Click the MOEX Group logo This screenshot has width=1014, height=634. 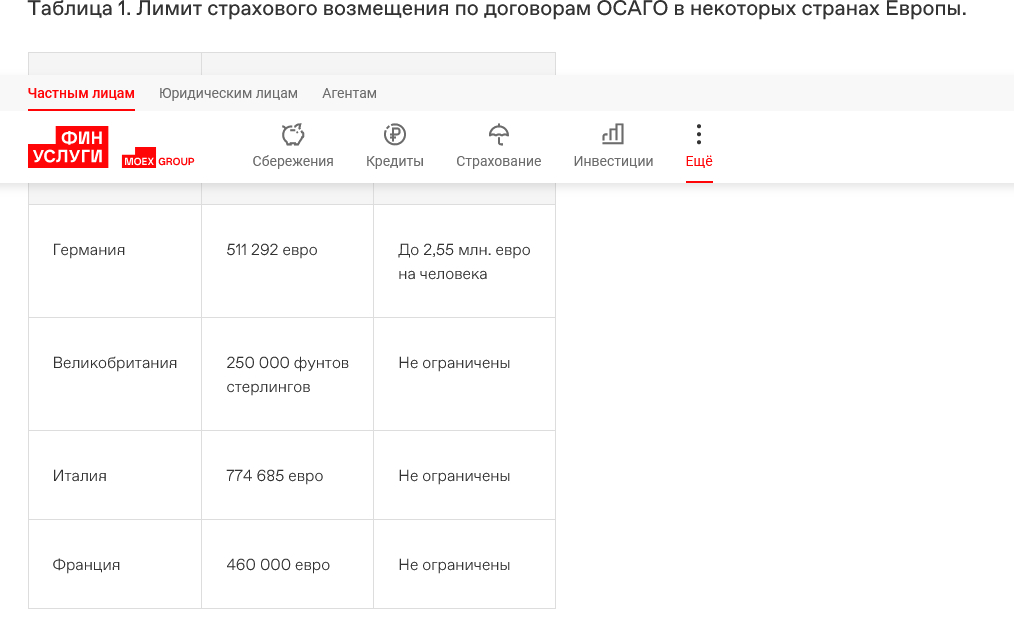pos(158,158)
